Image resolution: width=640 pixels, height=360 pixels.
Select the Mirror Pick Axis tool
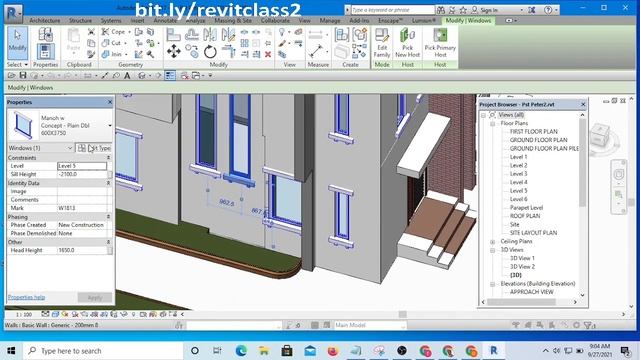point(210,35)
